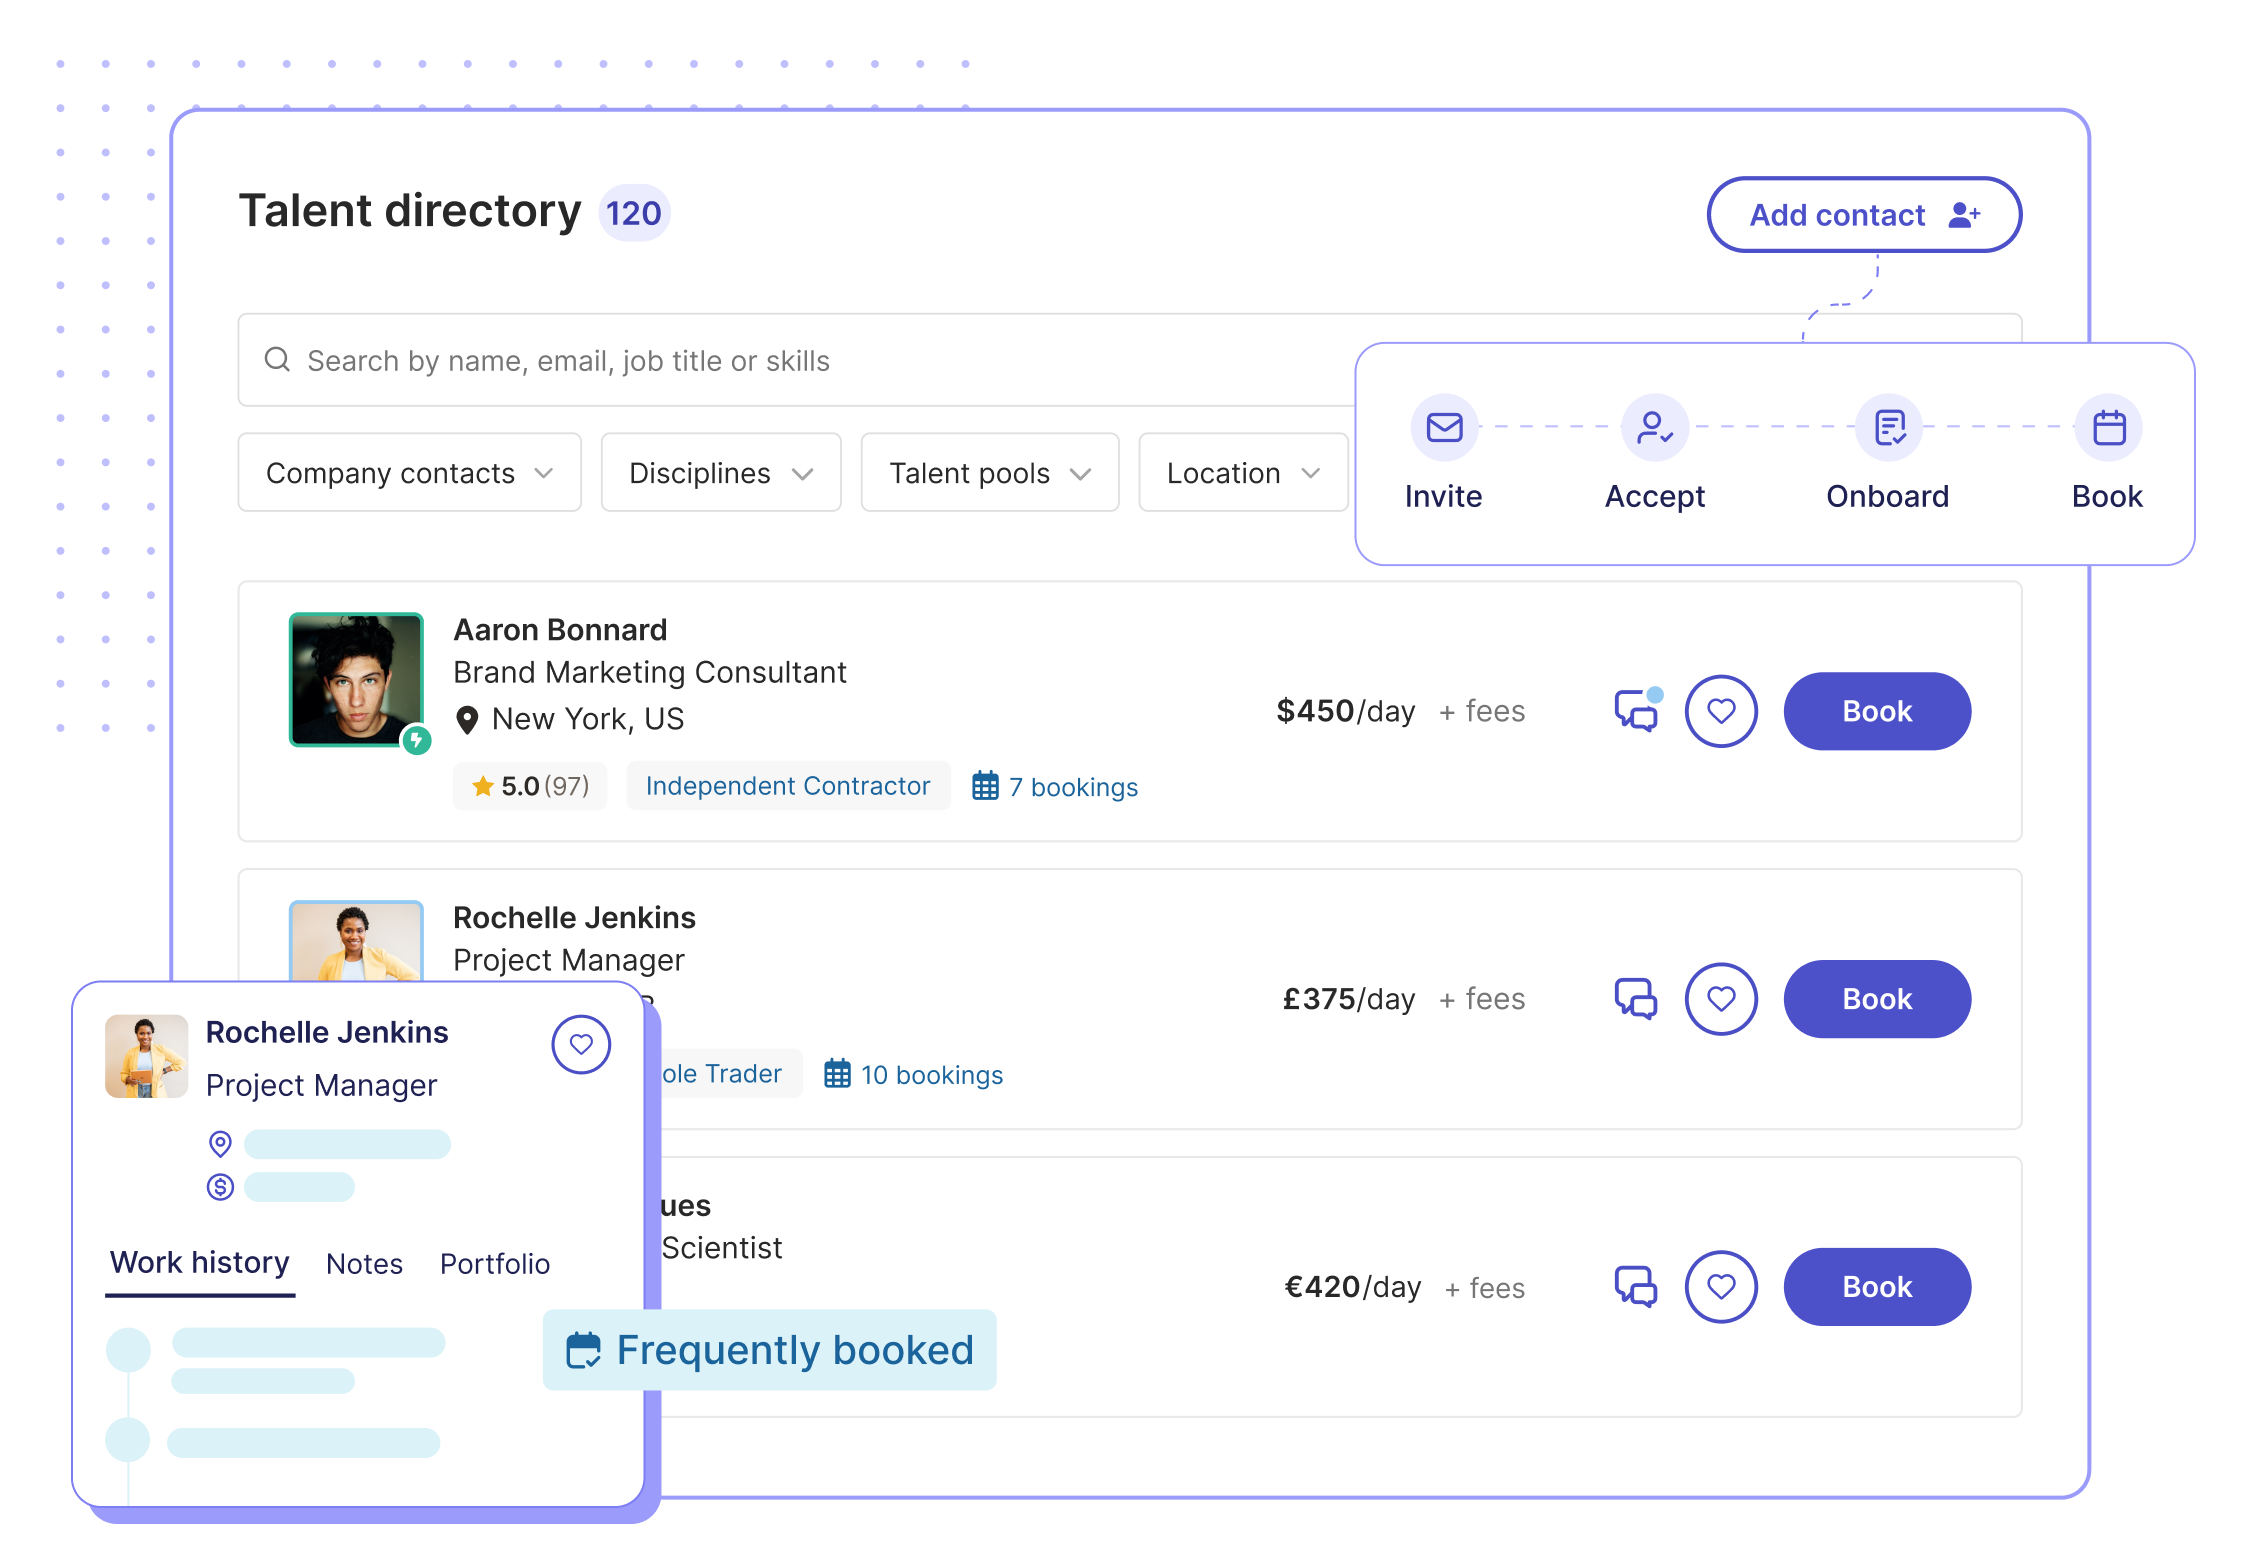2252x1568 pixels.
Task: Open Aaron Bonnard's profile photo
Action: tap(356, 680)
